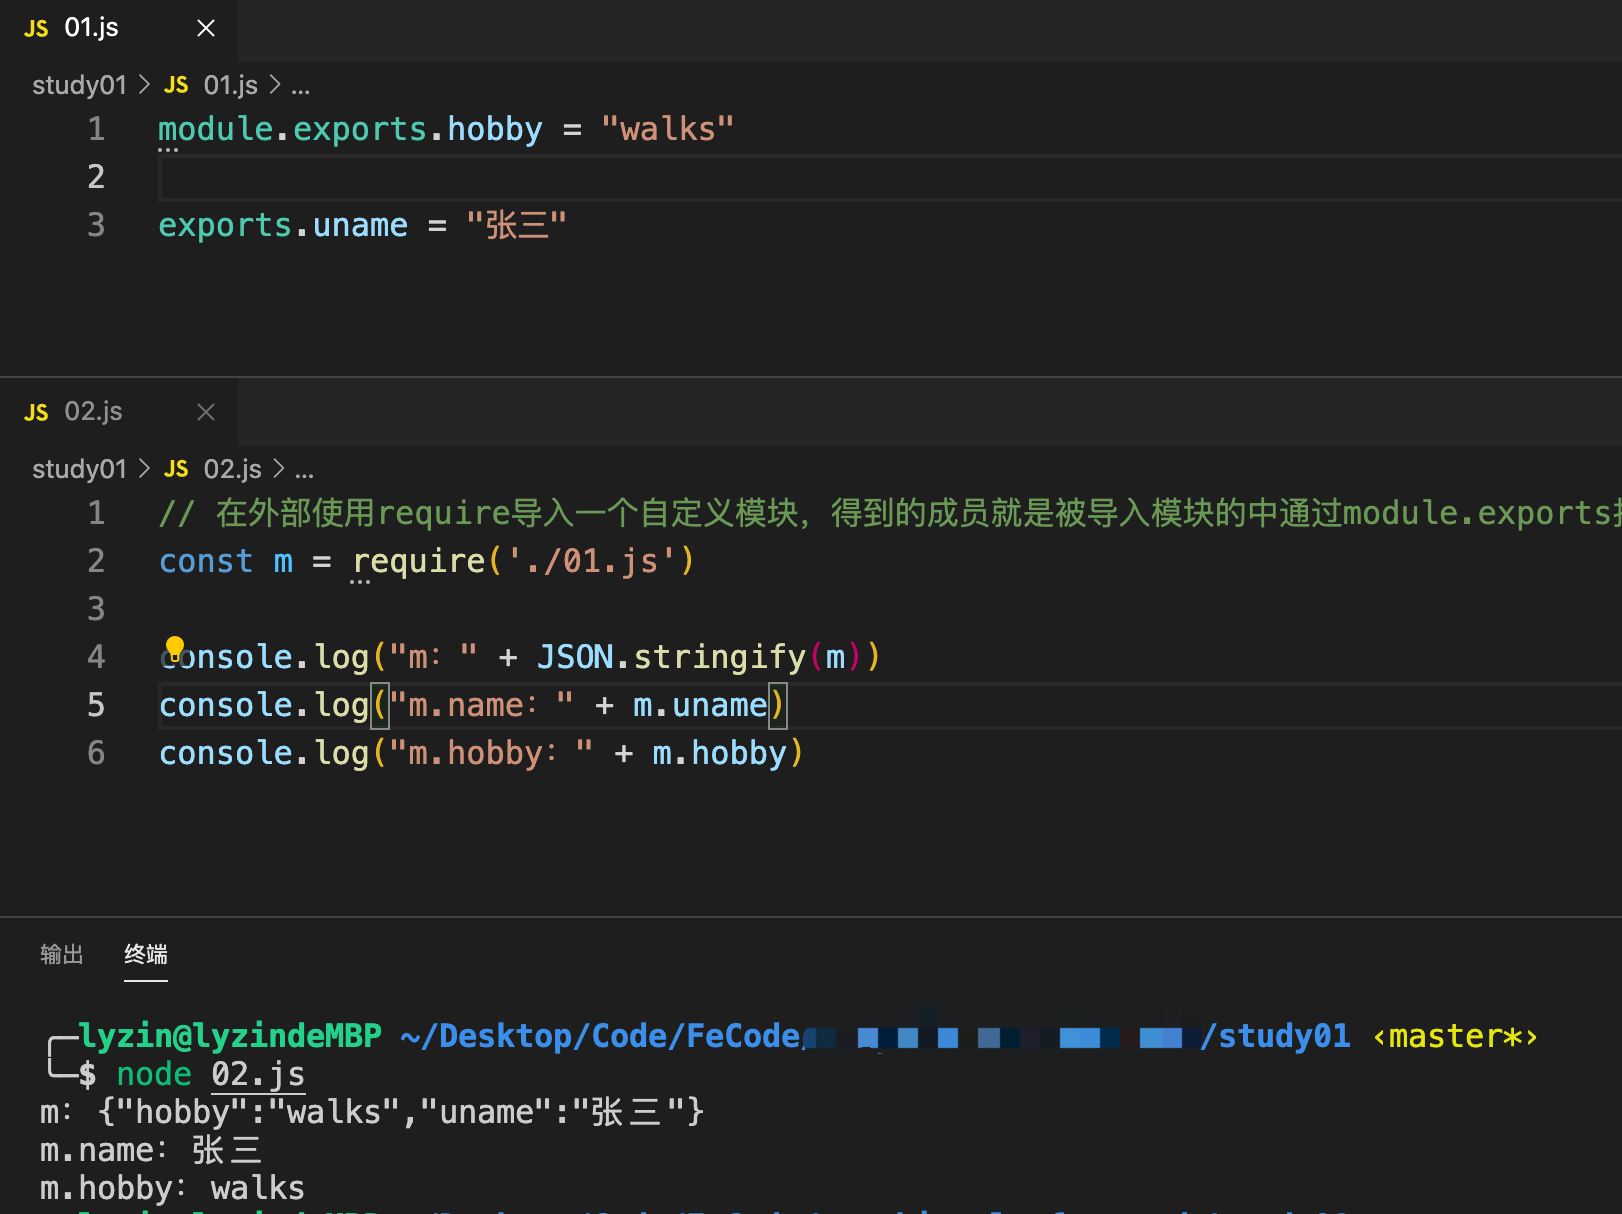Click the JS icon in the 02.js breadcrumb
The height and width of the screenshot is (1214, 1622).
coord(176,469)
